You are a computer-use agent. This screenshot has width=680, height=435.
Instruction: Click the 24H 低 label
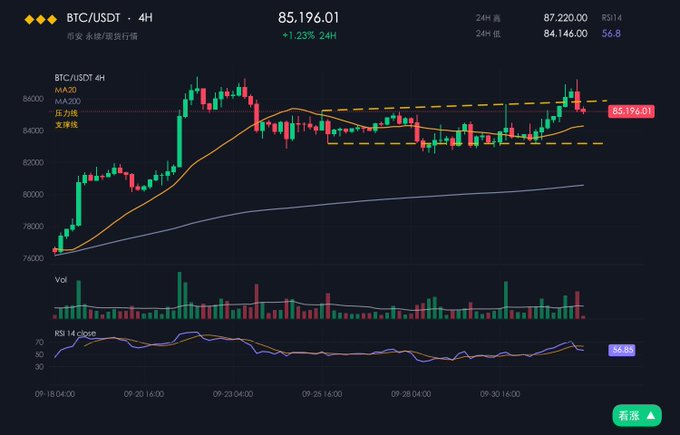tap(488, 34)
